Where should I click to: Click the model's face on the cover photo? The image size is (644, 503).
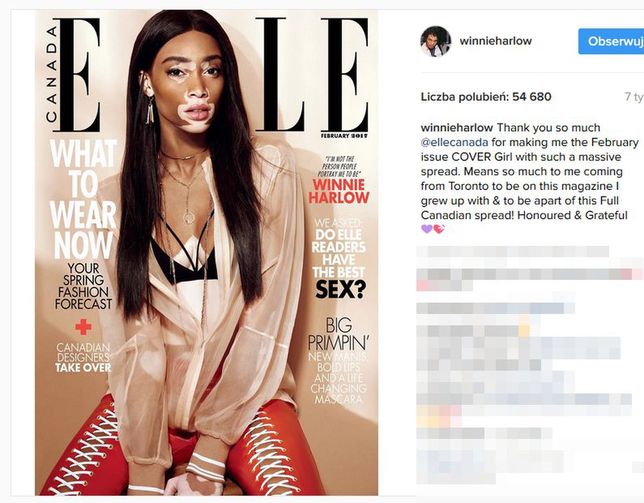[193, 88]
